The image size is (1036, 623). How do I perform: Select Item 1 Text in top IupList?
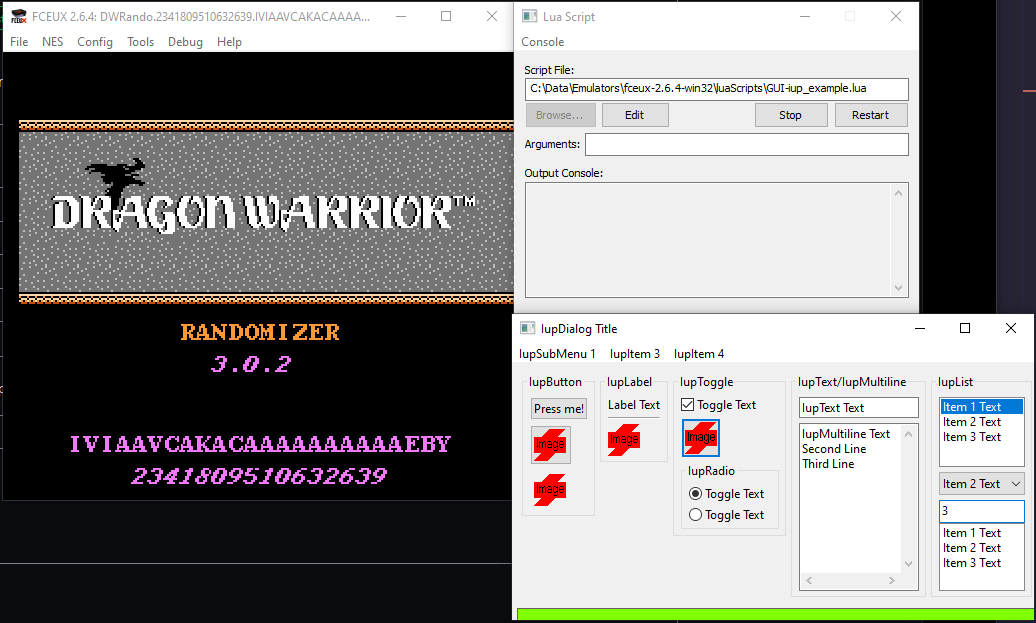(x=982, y=406)
